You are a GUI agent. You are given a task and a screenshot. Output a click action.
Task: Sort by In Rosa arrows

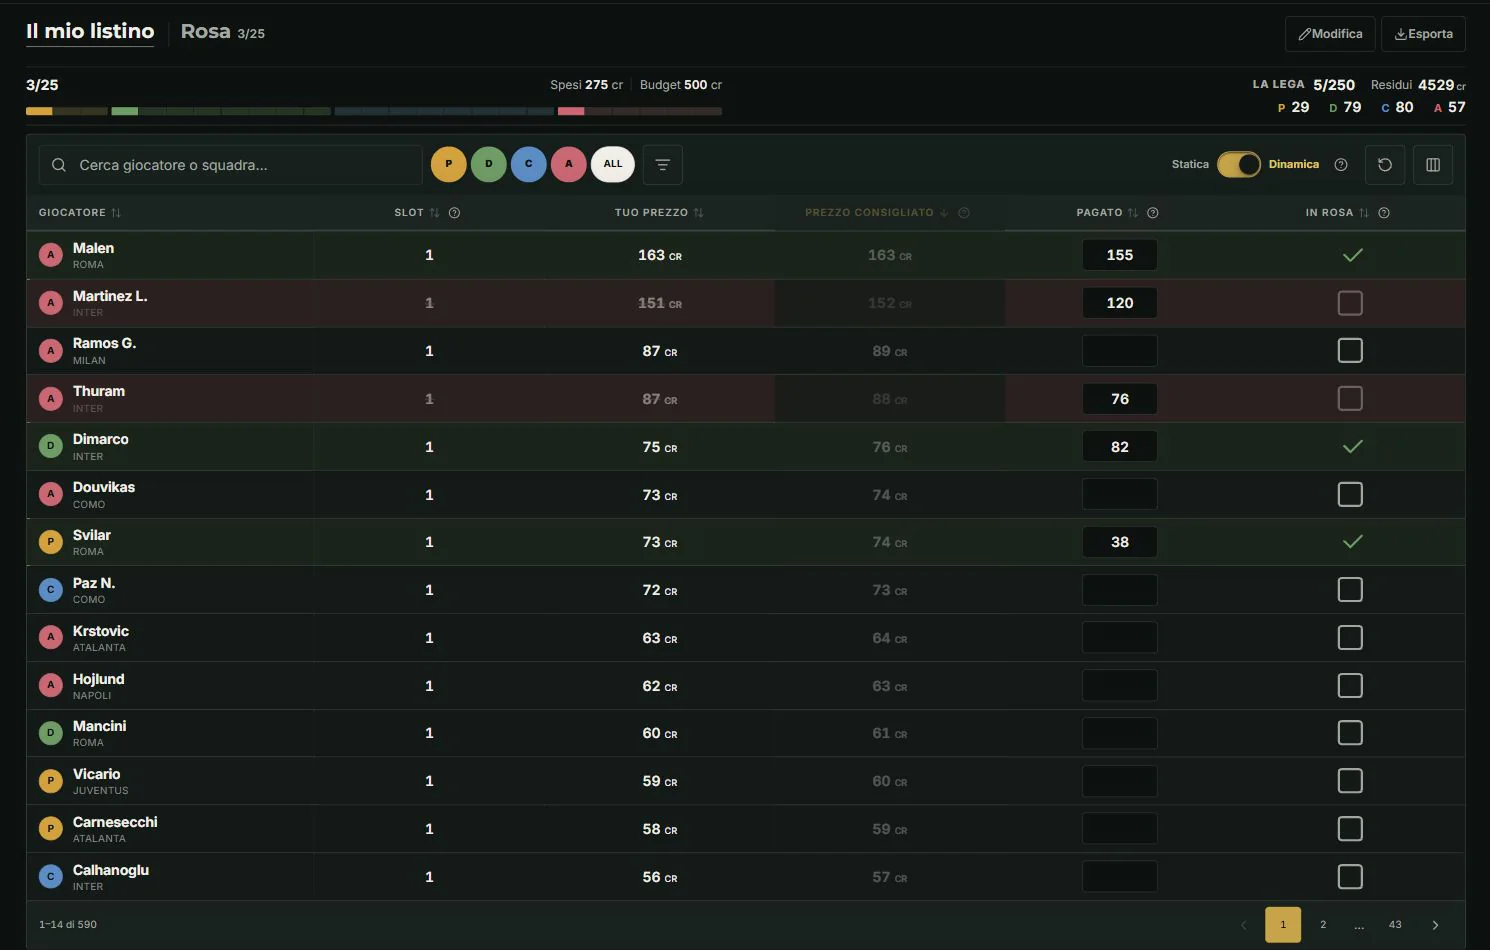[1364, 213]
